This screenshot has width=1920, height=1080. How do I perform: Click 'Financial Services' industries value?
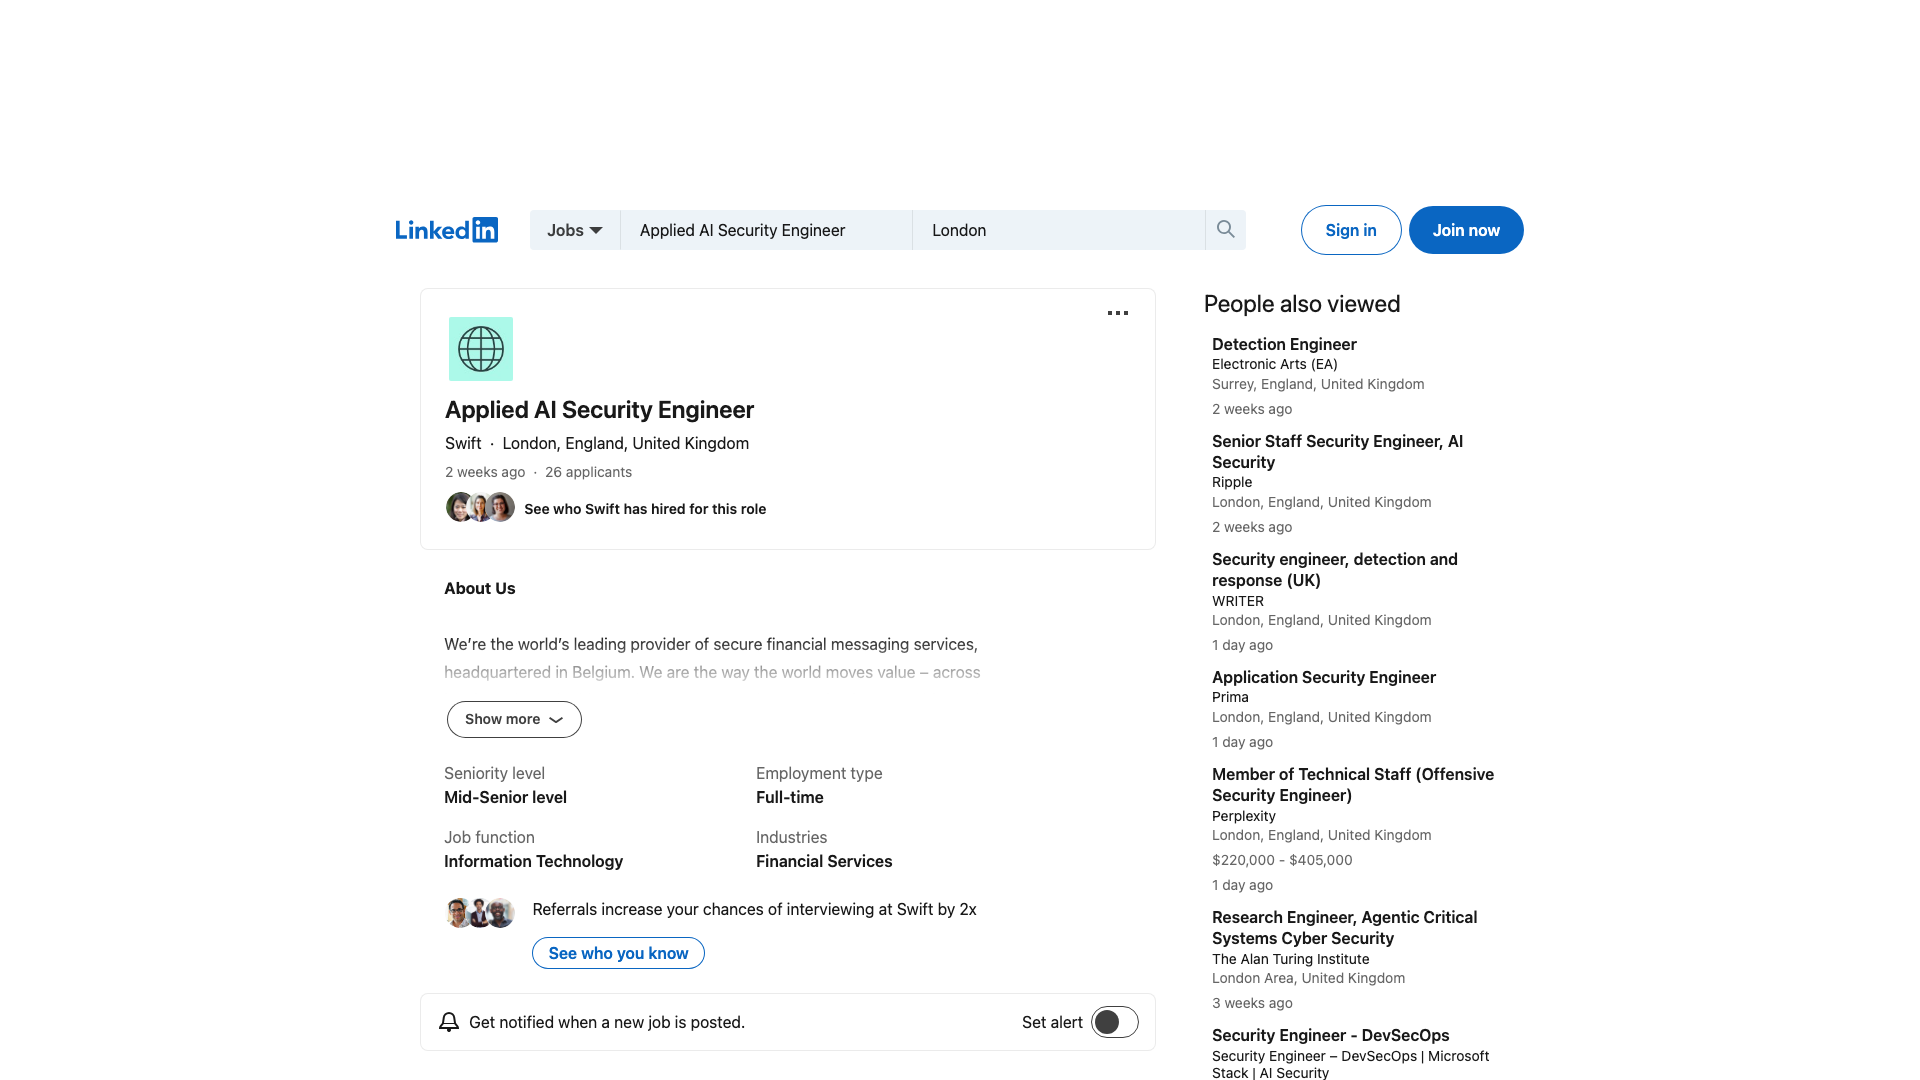pyautogui.click(x=824, y=861)
